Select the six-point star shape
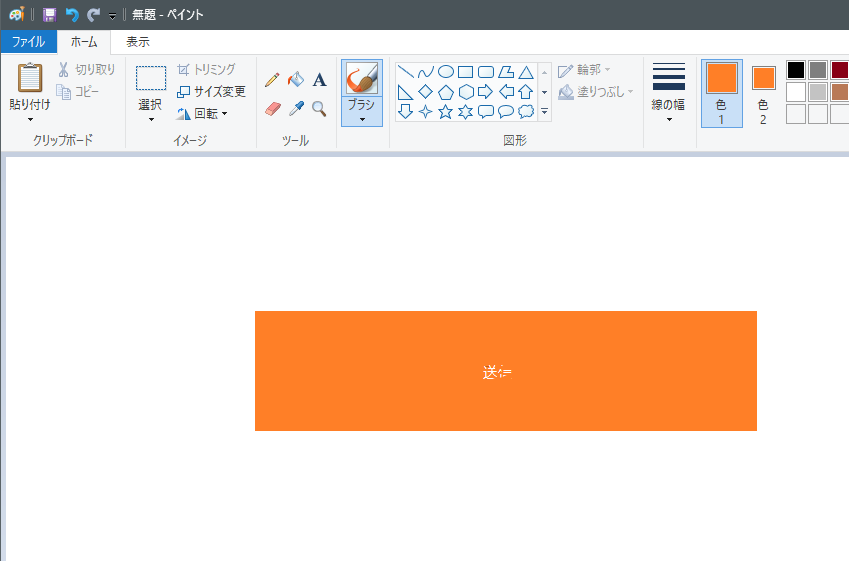This screenshot has height=561, width=849. tap(466, 112)
